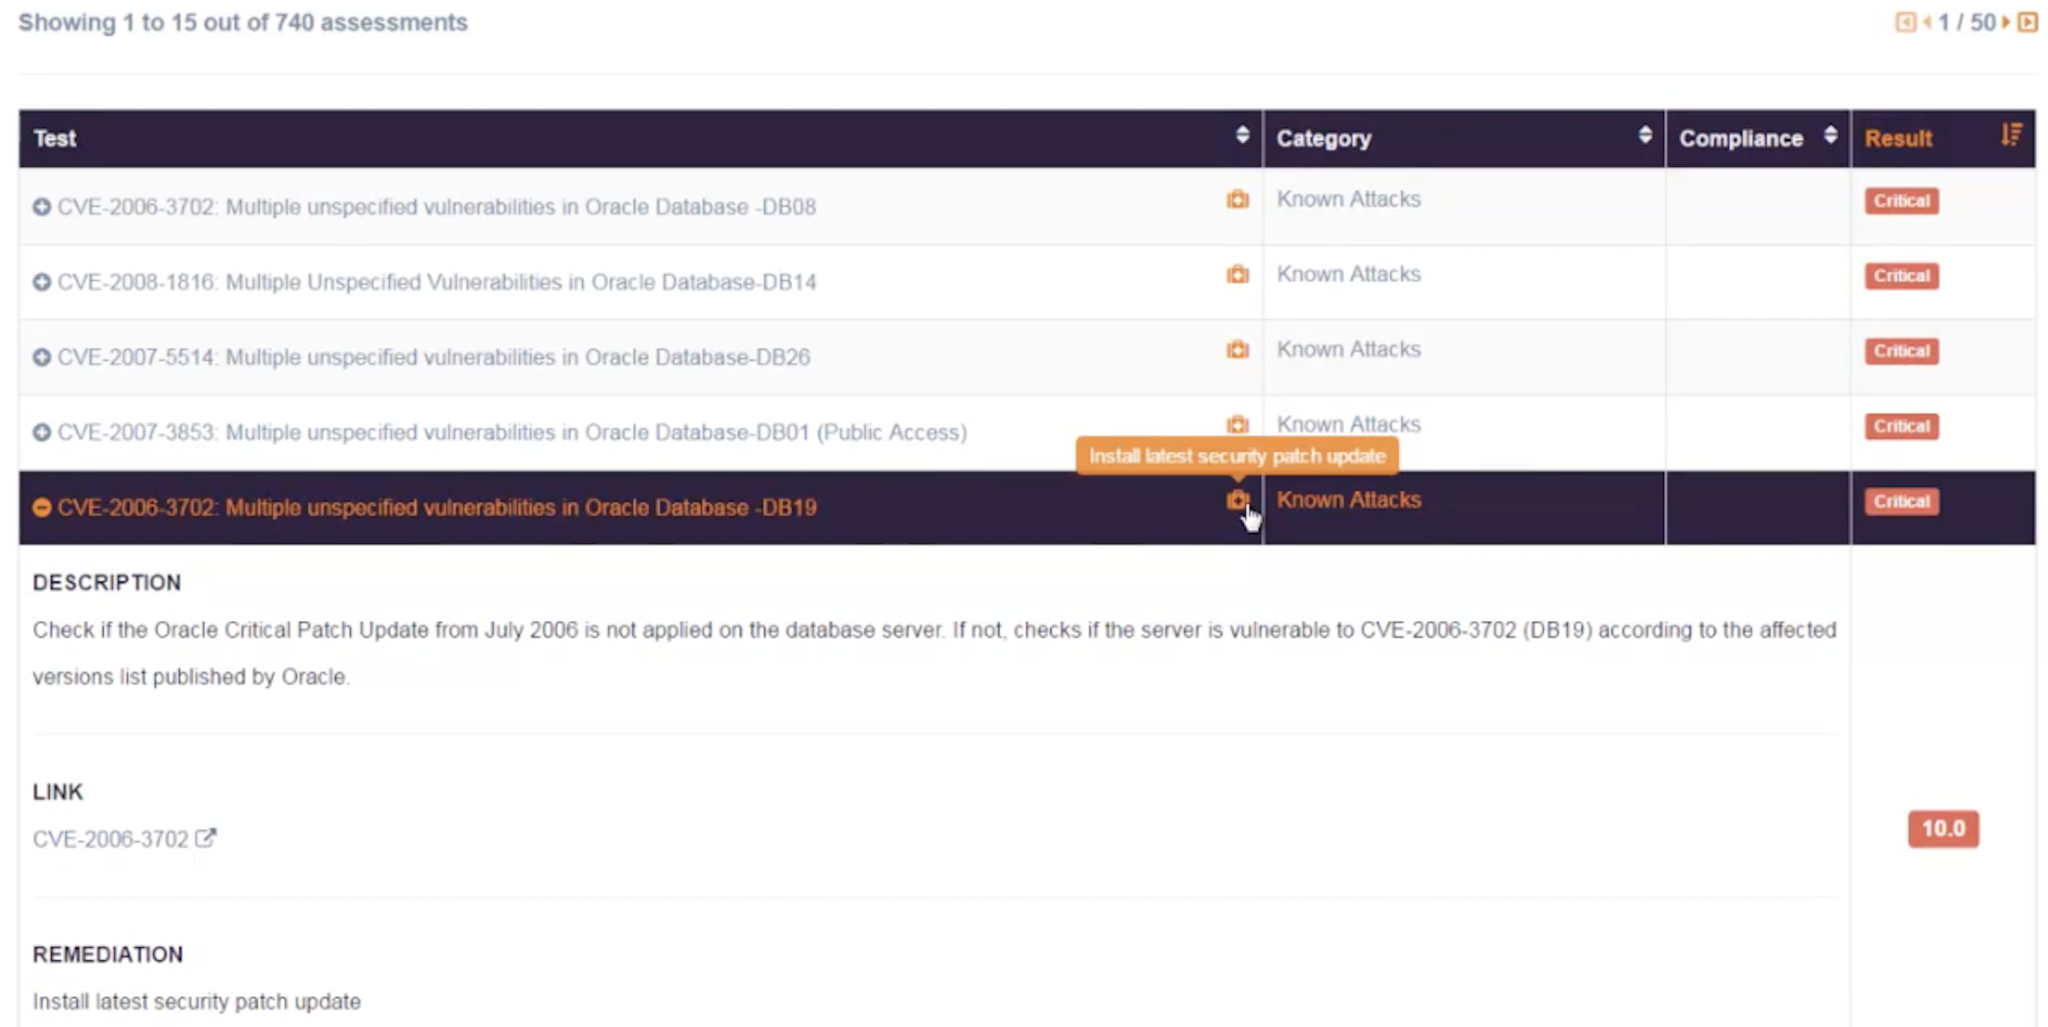Expand the CVE-2008-1816 DB14 test row

[x=42, y=282]
